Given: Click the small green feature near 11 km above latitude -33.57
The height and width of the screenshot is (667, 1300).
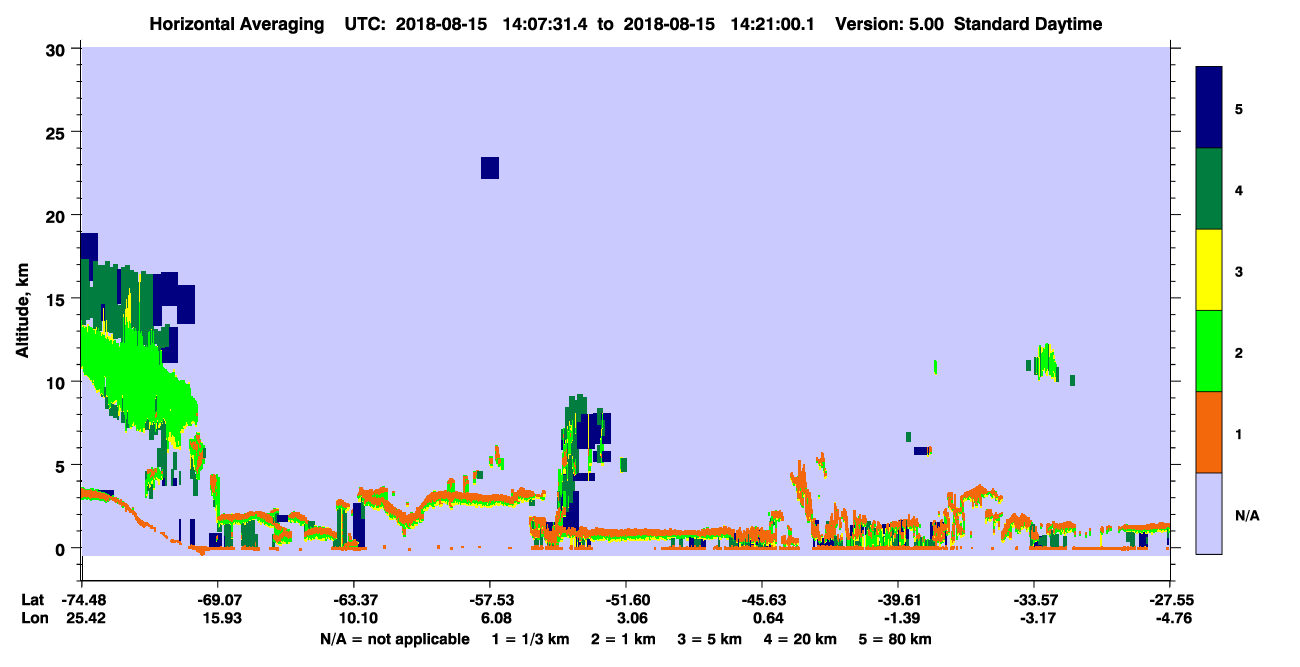Looking at the screenshot, I should click(1047, 361).
